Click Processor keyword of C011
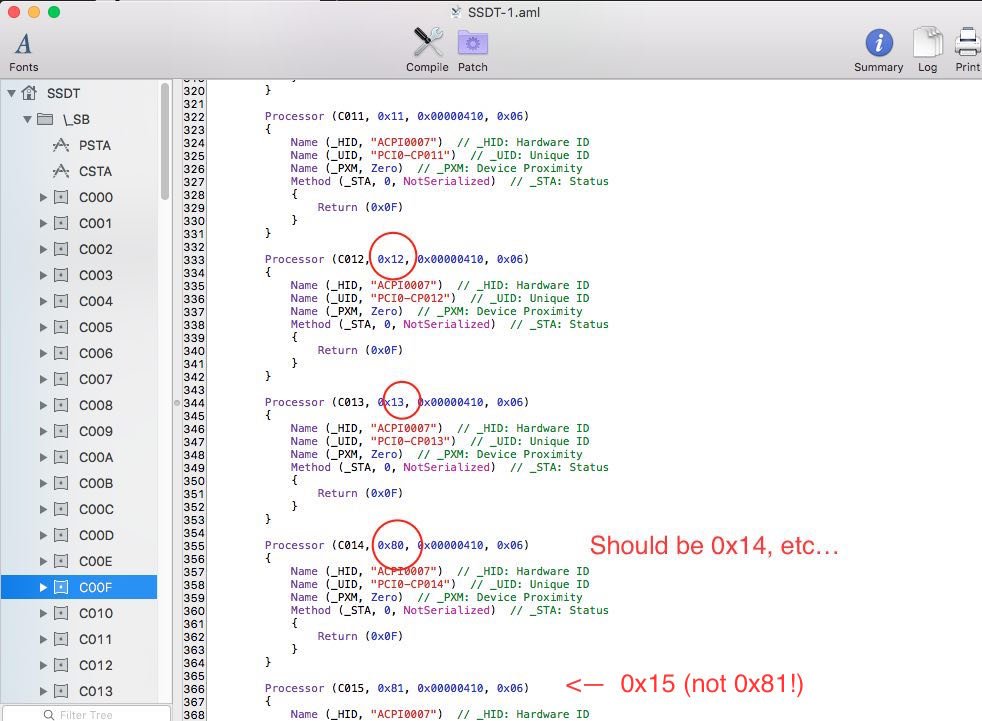 294,116
